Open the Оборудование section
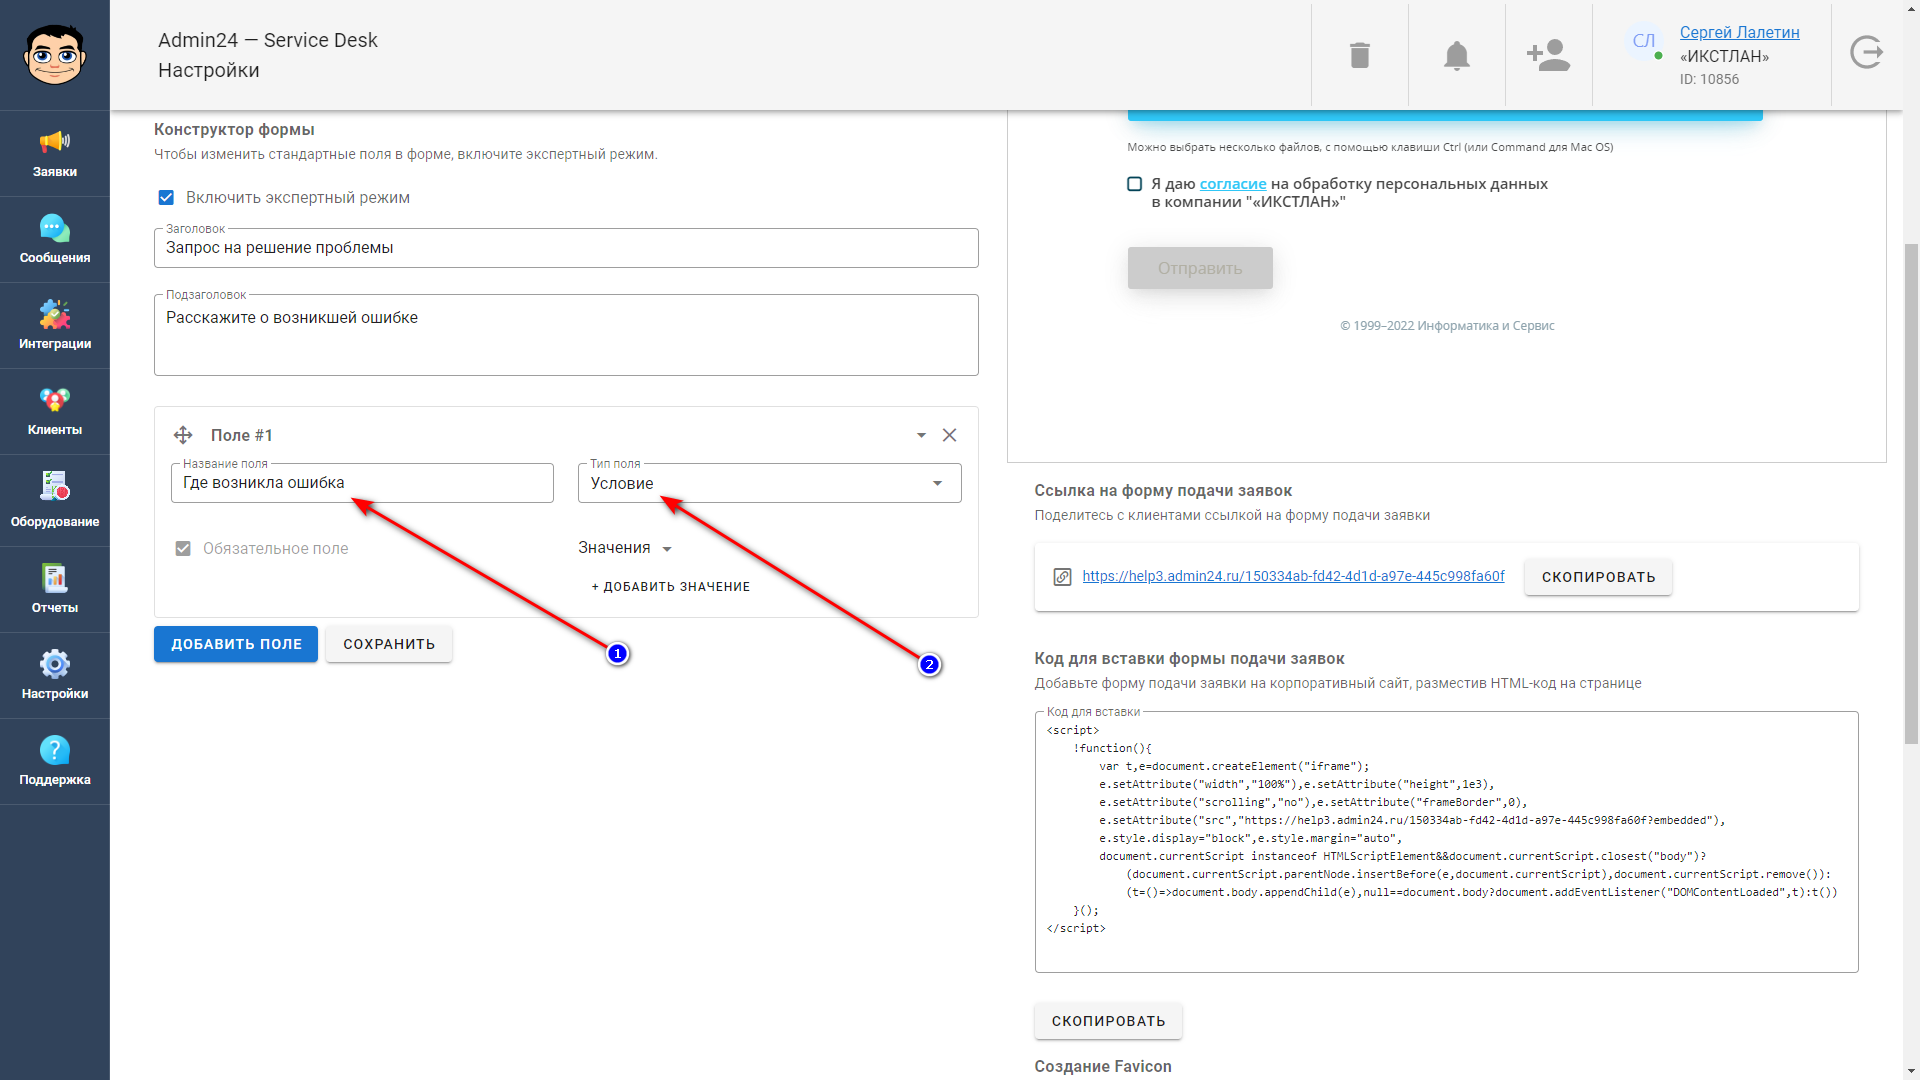The width and height of the screenshot is (1920, 1080). point(55,500)
